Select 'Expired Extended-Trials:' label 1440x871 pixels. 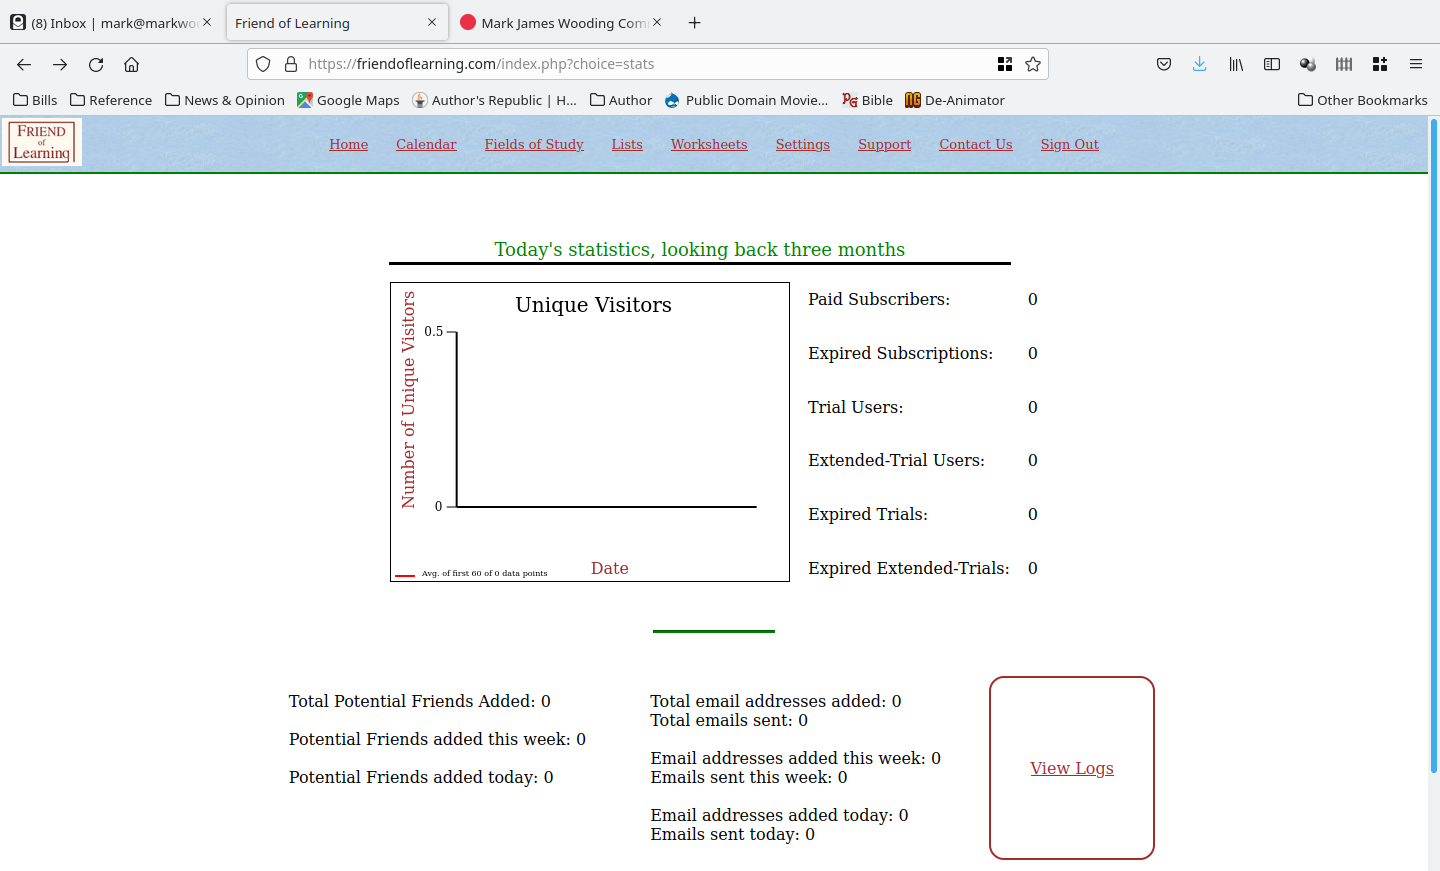pyautogui.click(x=909, y=568)
